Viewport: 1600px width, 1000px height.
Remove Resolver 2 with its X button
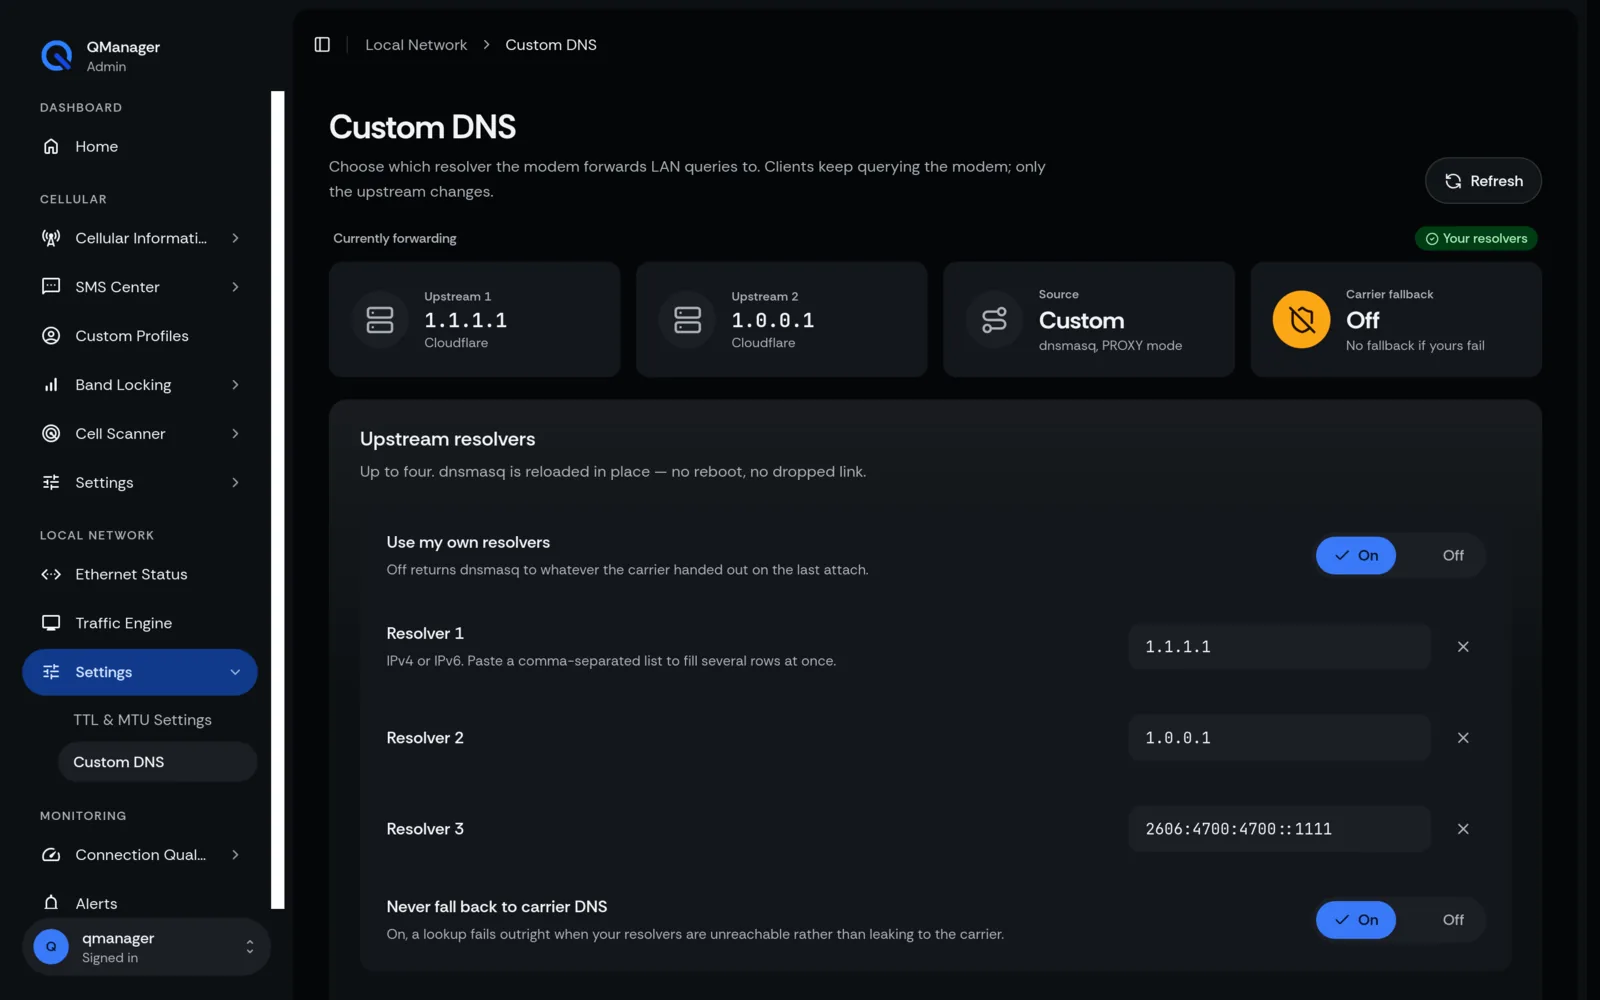click(x=1463, y=738)
